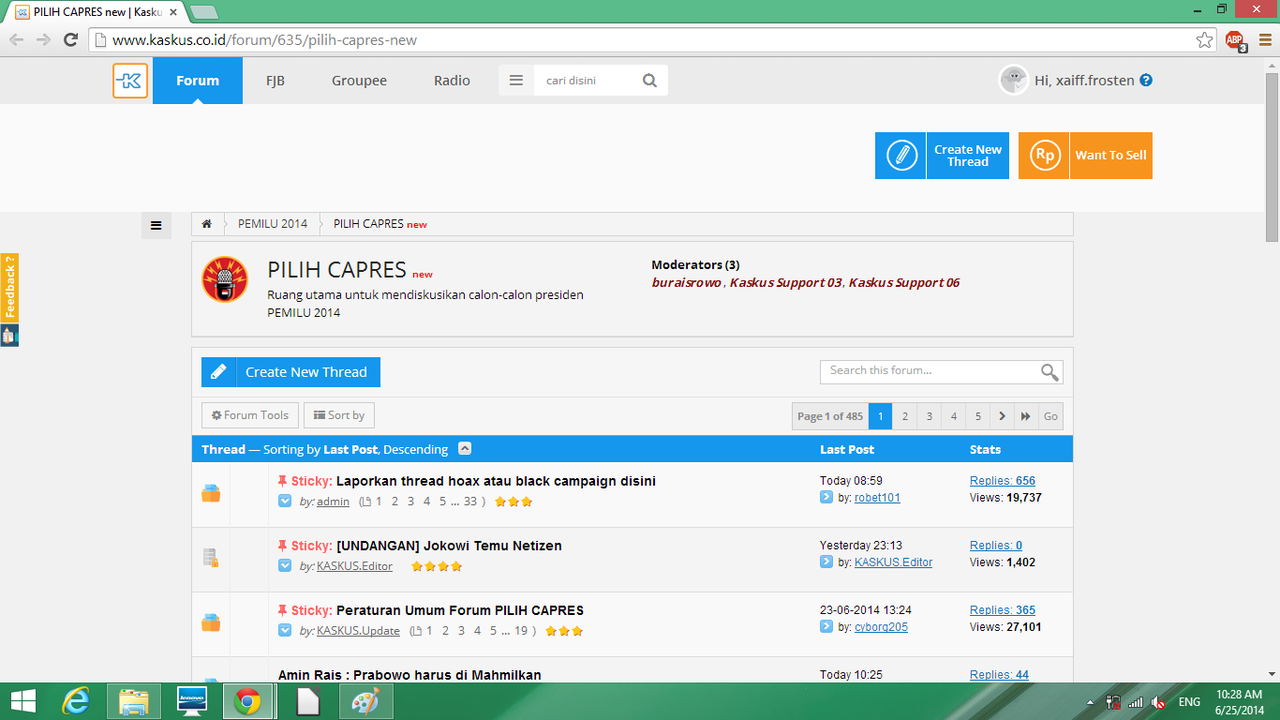This screenshot has width=1280, height=720.
Task: Open thread [UNDANGAN] Jokowi Temu Netizen
Action: click(x=449, y=546)
